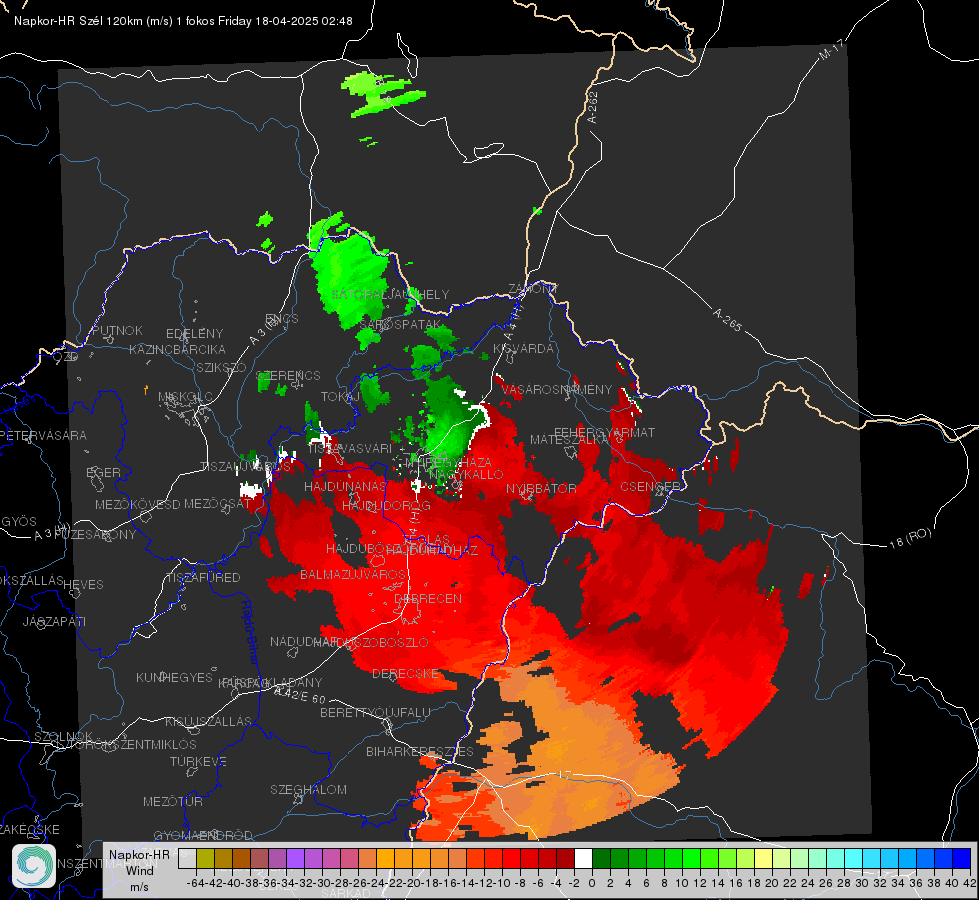Click the DEBRECEN city label
Image resolution: width=979 pixels, height=900 pixels.
pyautogui.click(x=428, y=598)
